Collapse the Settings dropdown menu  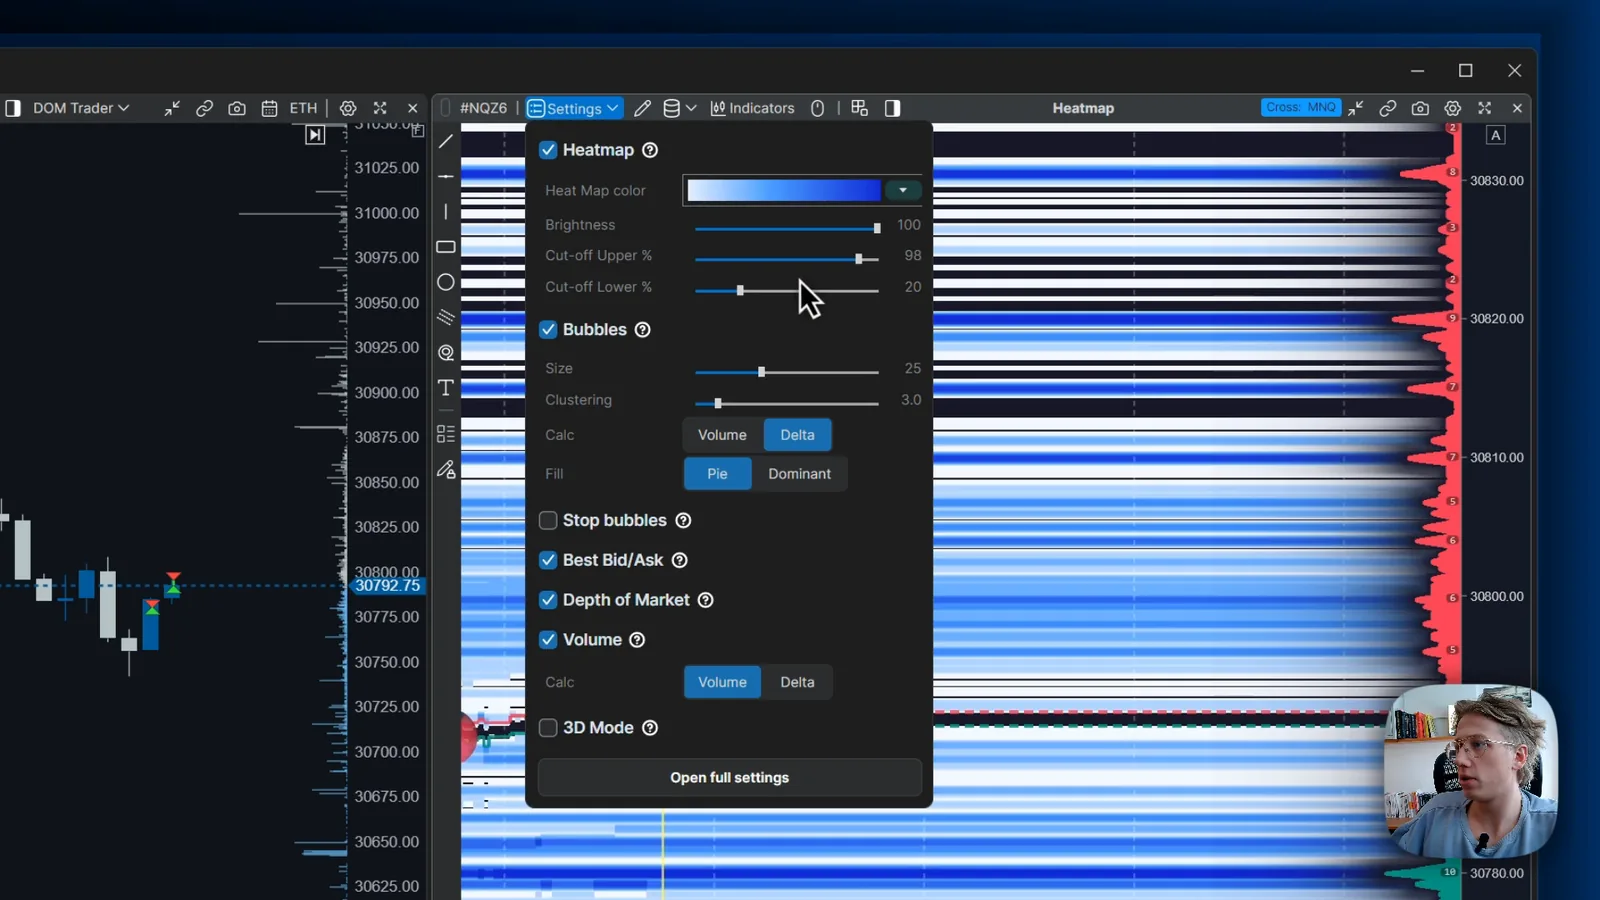pos(574,108)
